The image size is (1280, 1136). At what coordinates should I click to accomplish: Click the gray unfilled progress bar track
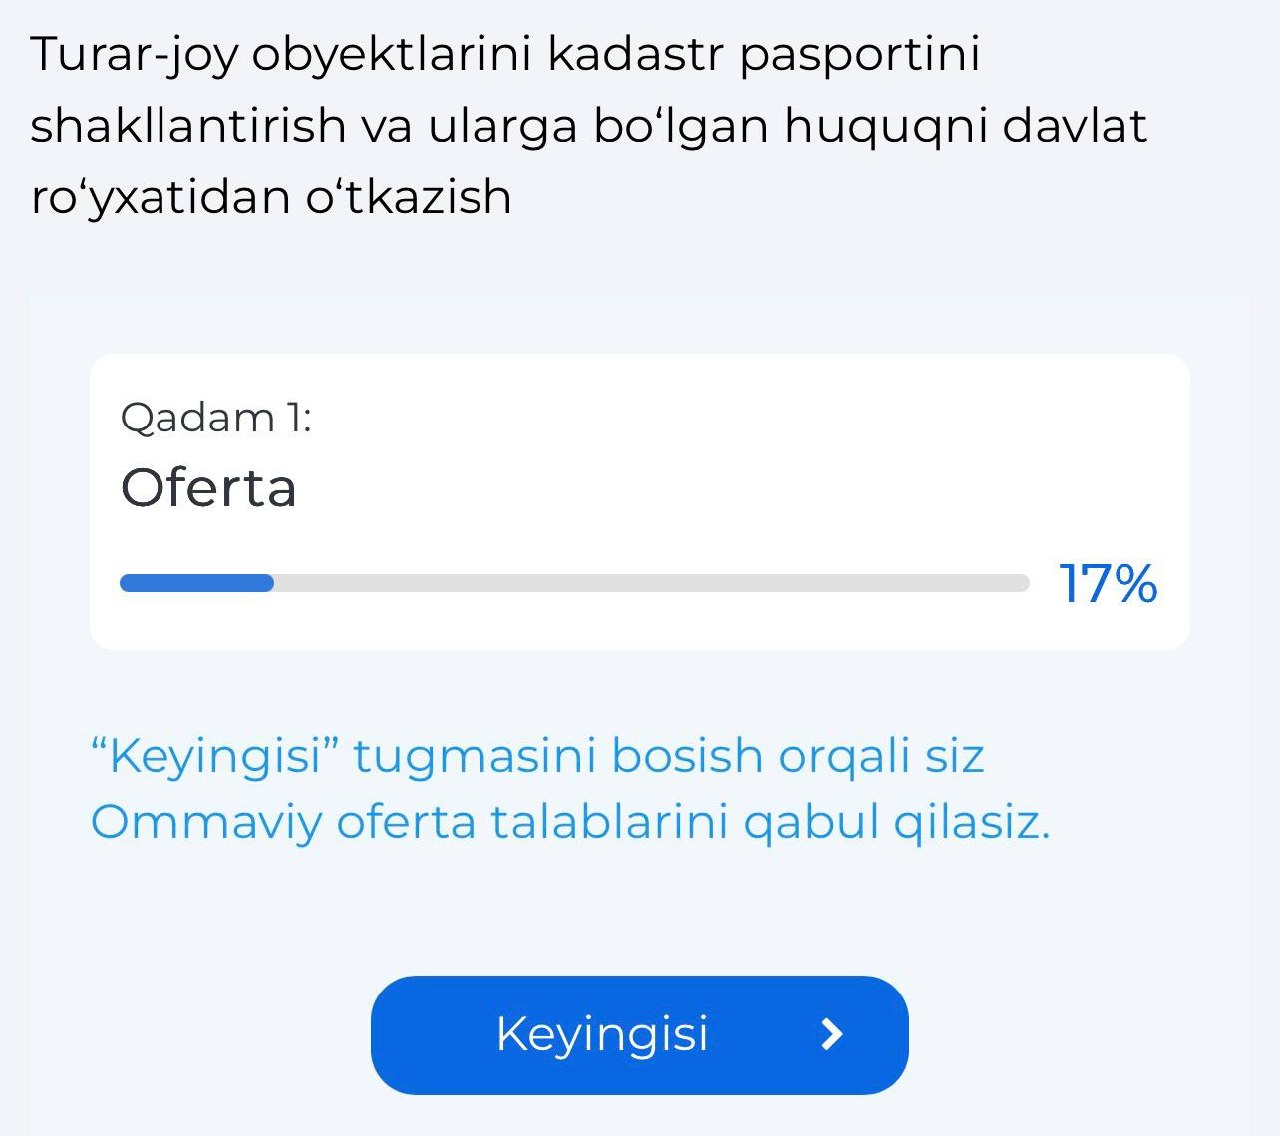click(x=650, y=583)
